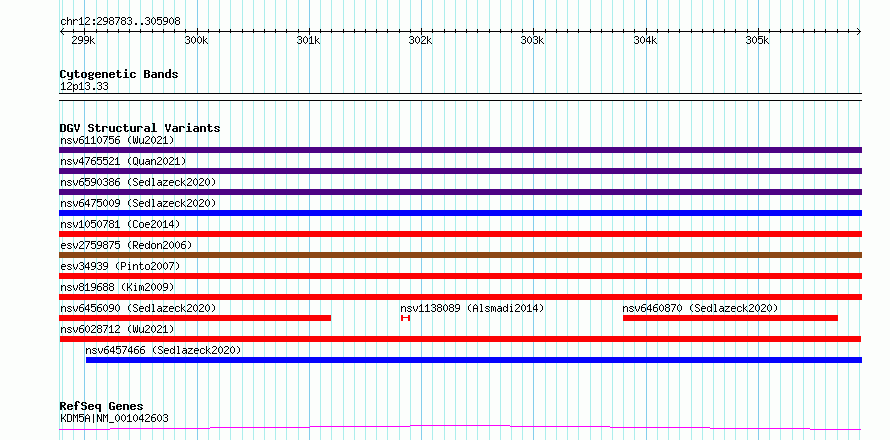
Task: Select the brown esv2759875 (Redon2006) bar
Action: [460, 255]
